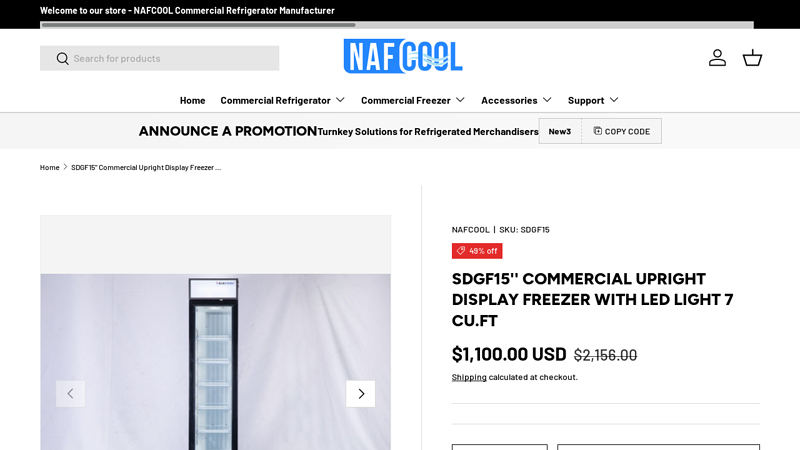This screenshot has height=450, width=800.
Task: Expand the Support menu
Action: (x=593, y=100)
